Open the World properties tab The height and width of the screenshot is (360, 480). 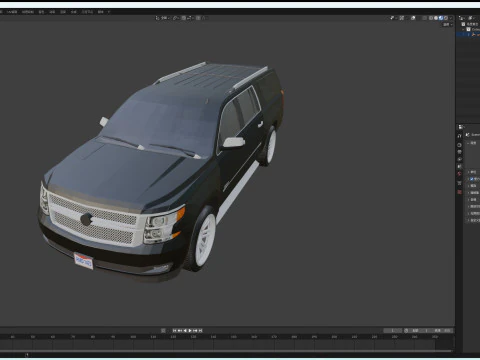click(459, 174)
